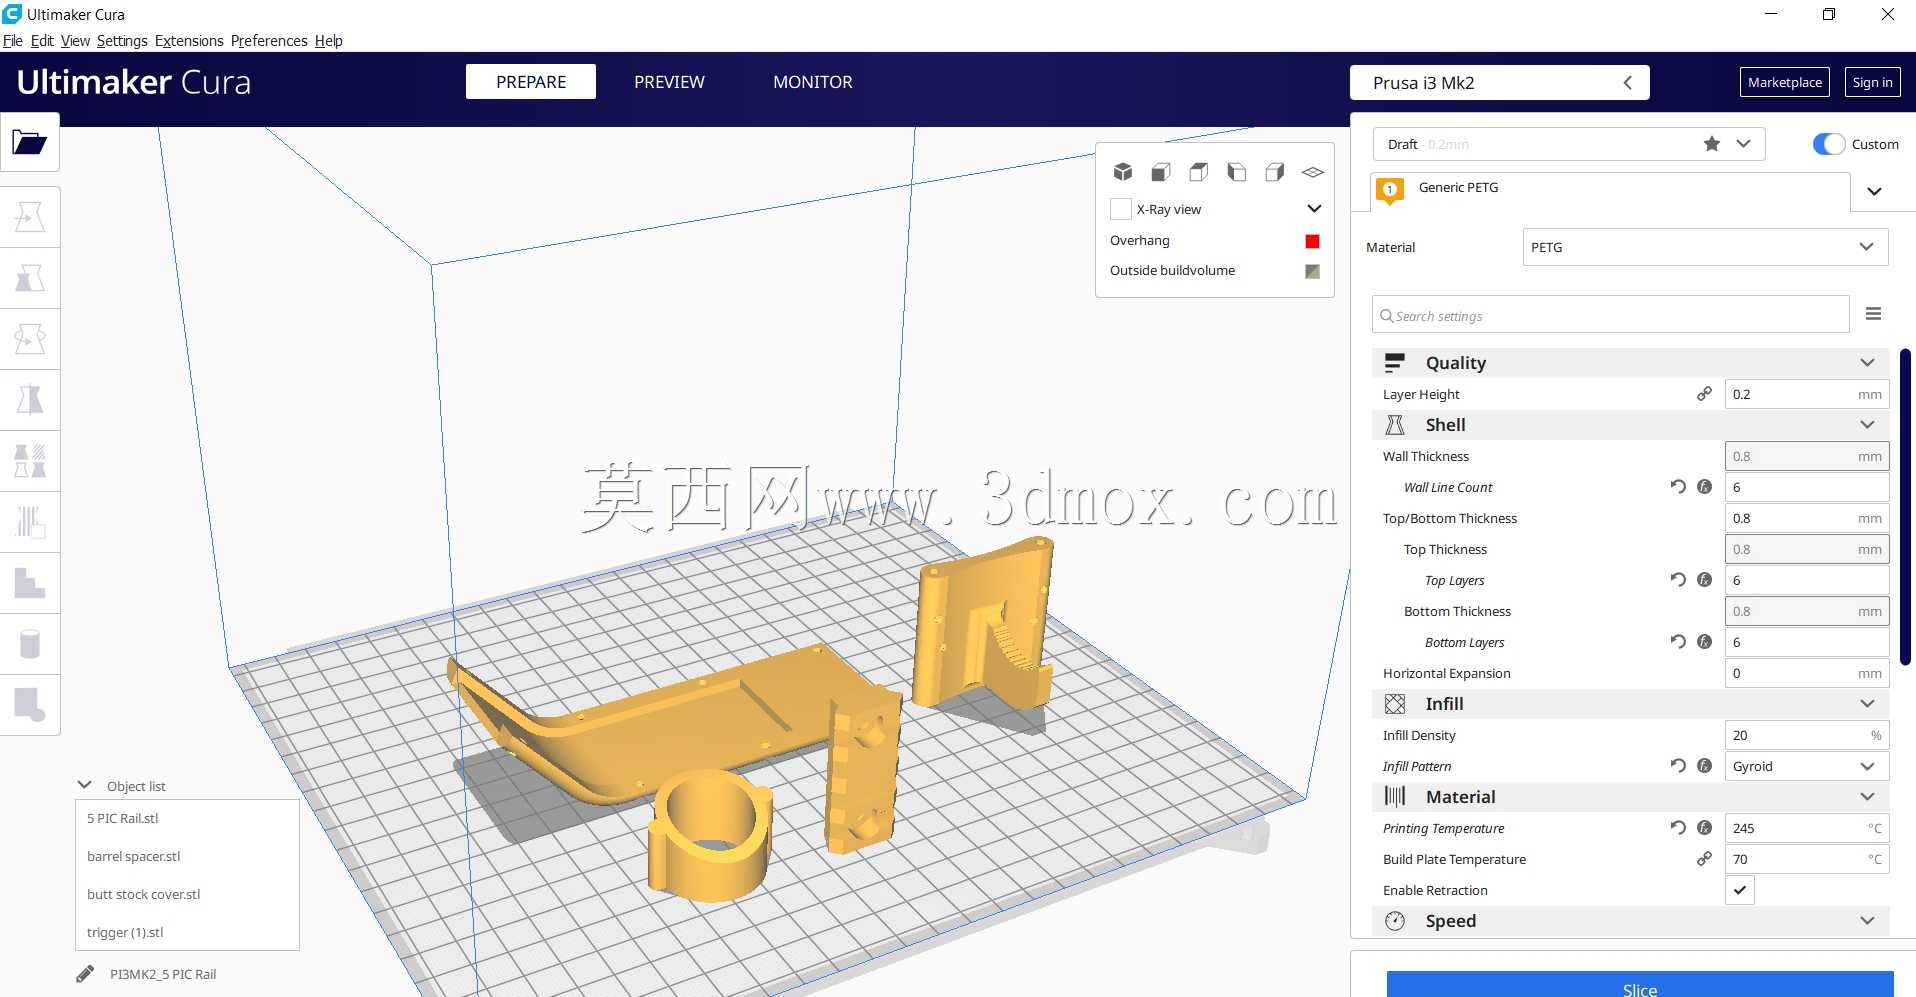Switch camera to the right side view

(x=1275, y=172)
